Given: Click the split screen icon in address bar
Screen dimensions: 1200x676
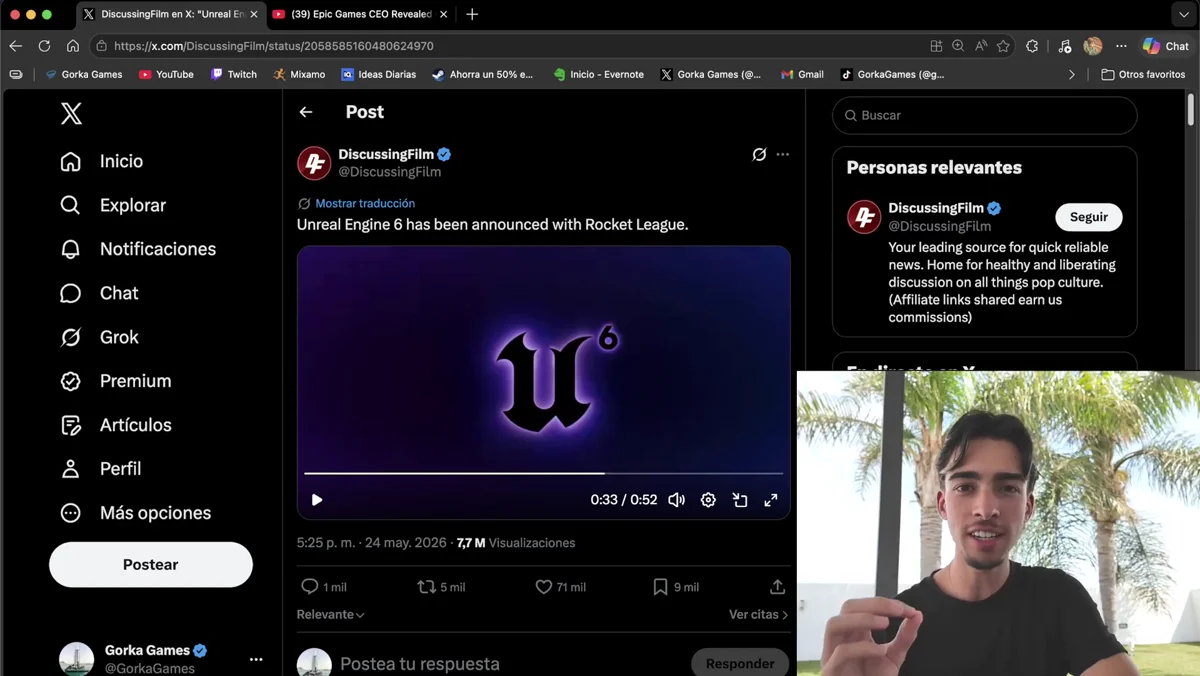Looking at the screenshot, I should pyautogui.click(x=936, y=46).
